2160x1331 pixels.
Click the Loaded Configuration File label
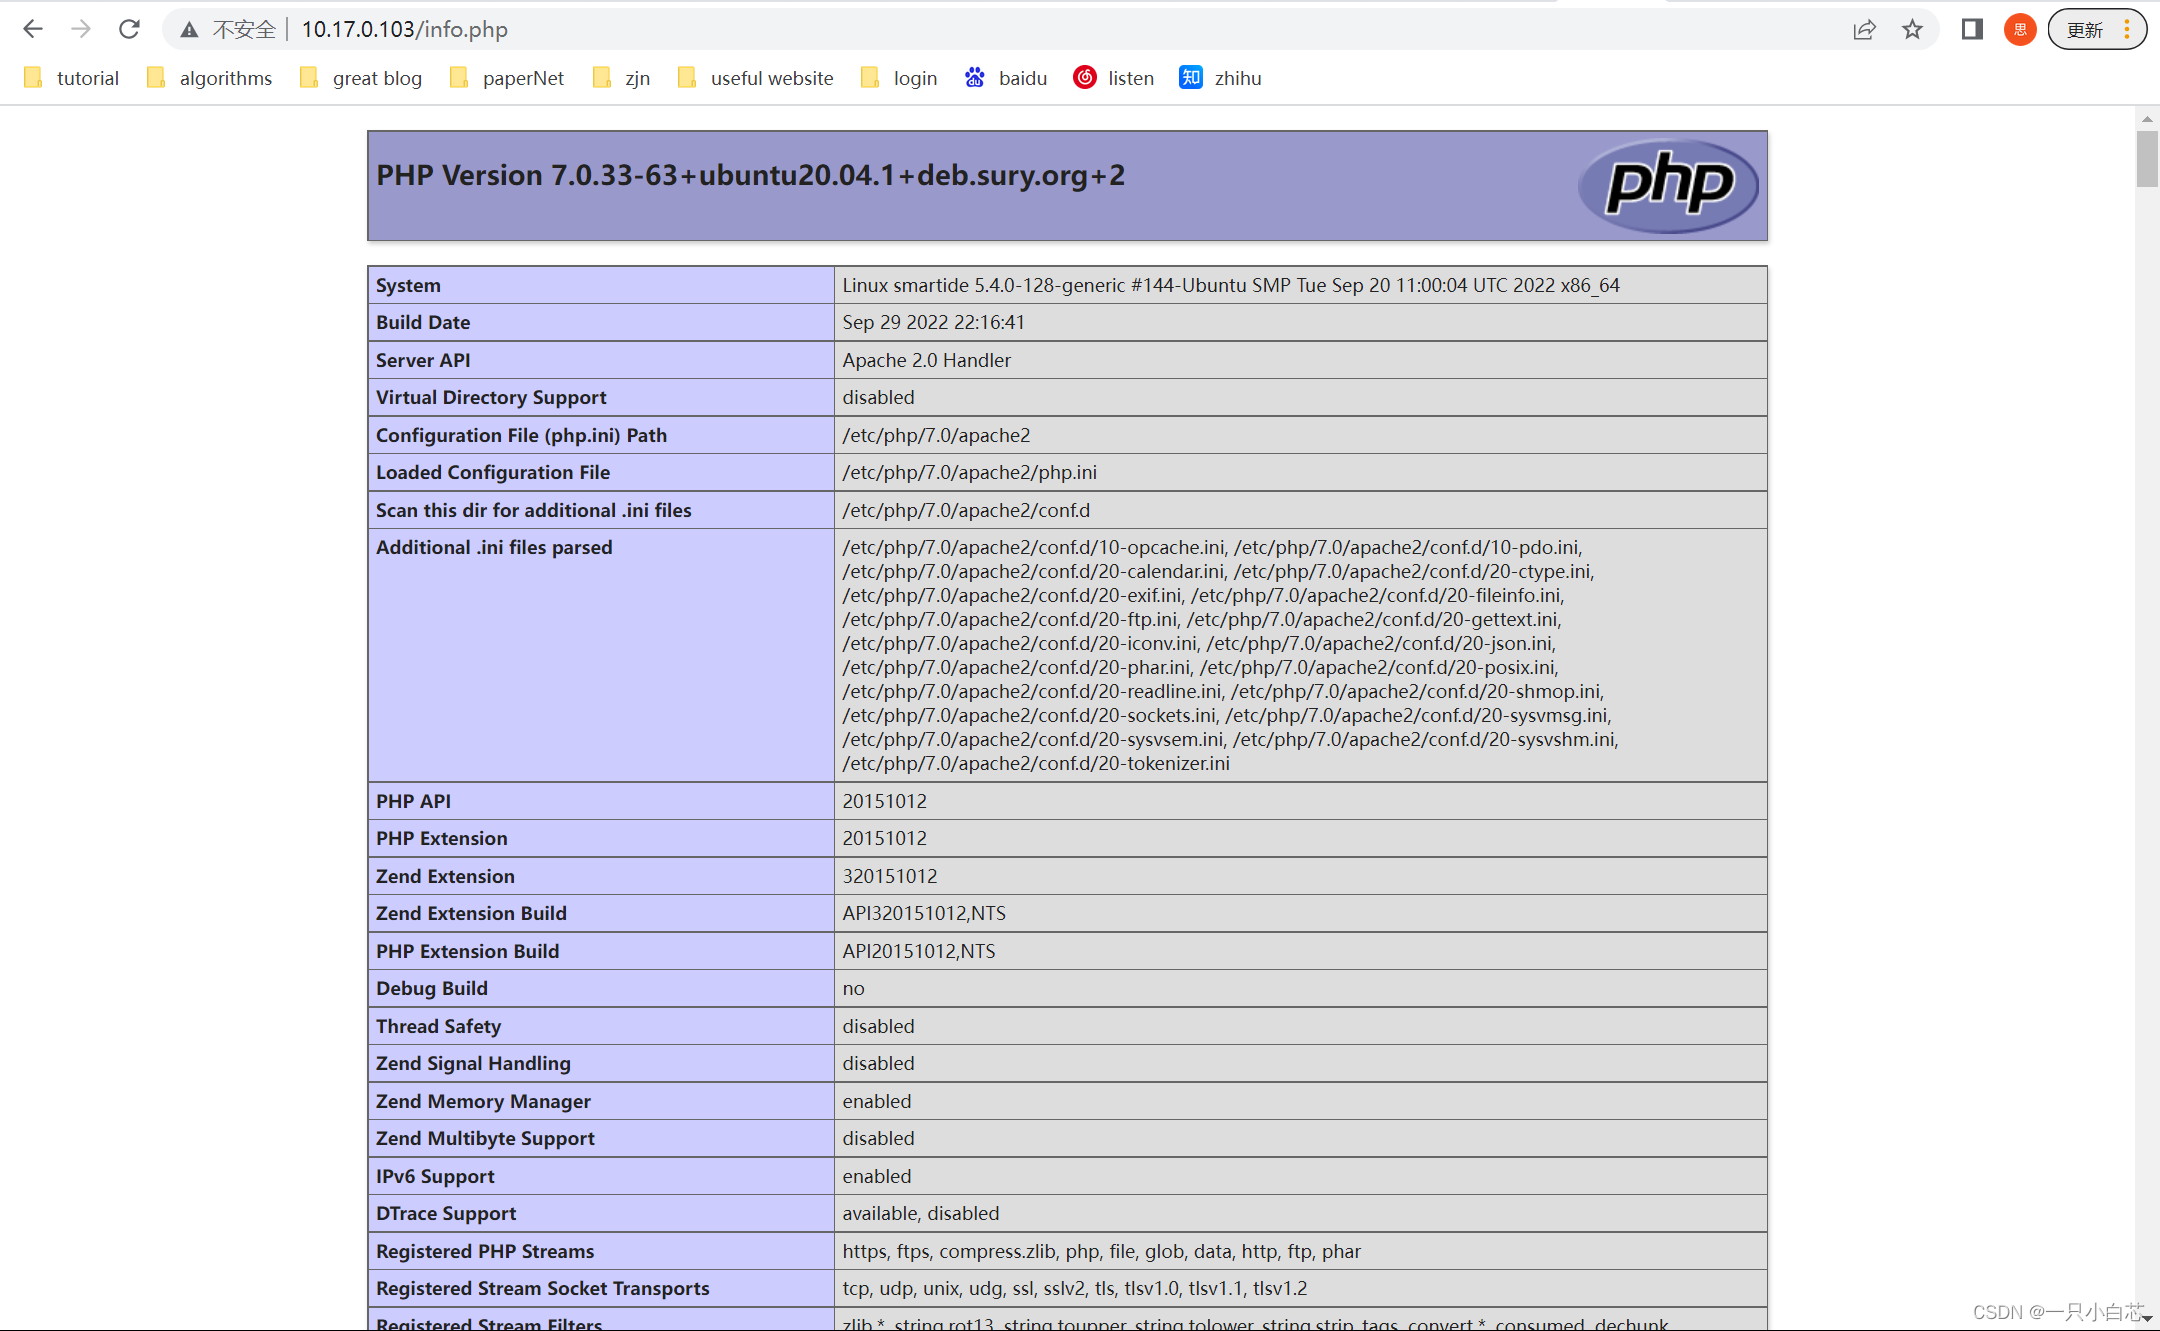[493, 473]
